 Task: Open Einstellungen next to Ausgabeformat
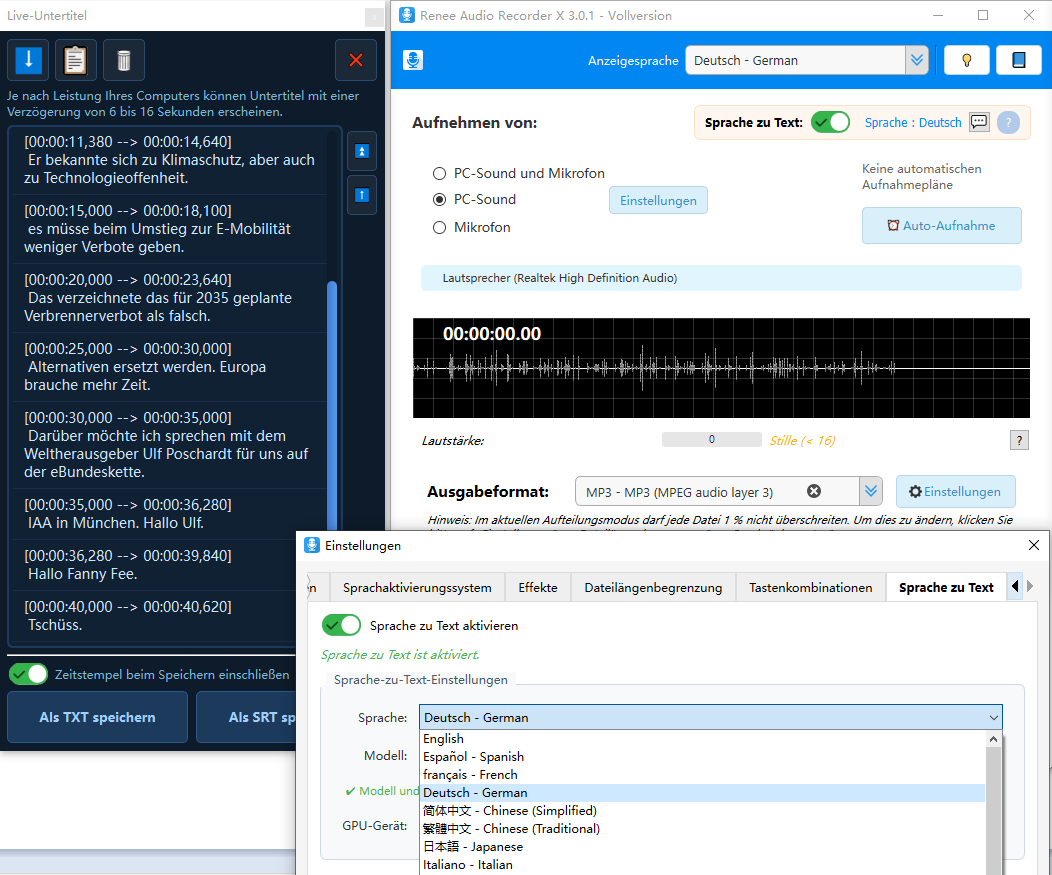[x=955, y=491]
